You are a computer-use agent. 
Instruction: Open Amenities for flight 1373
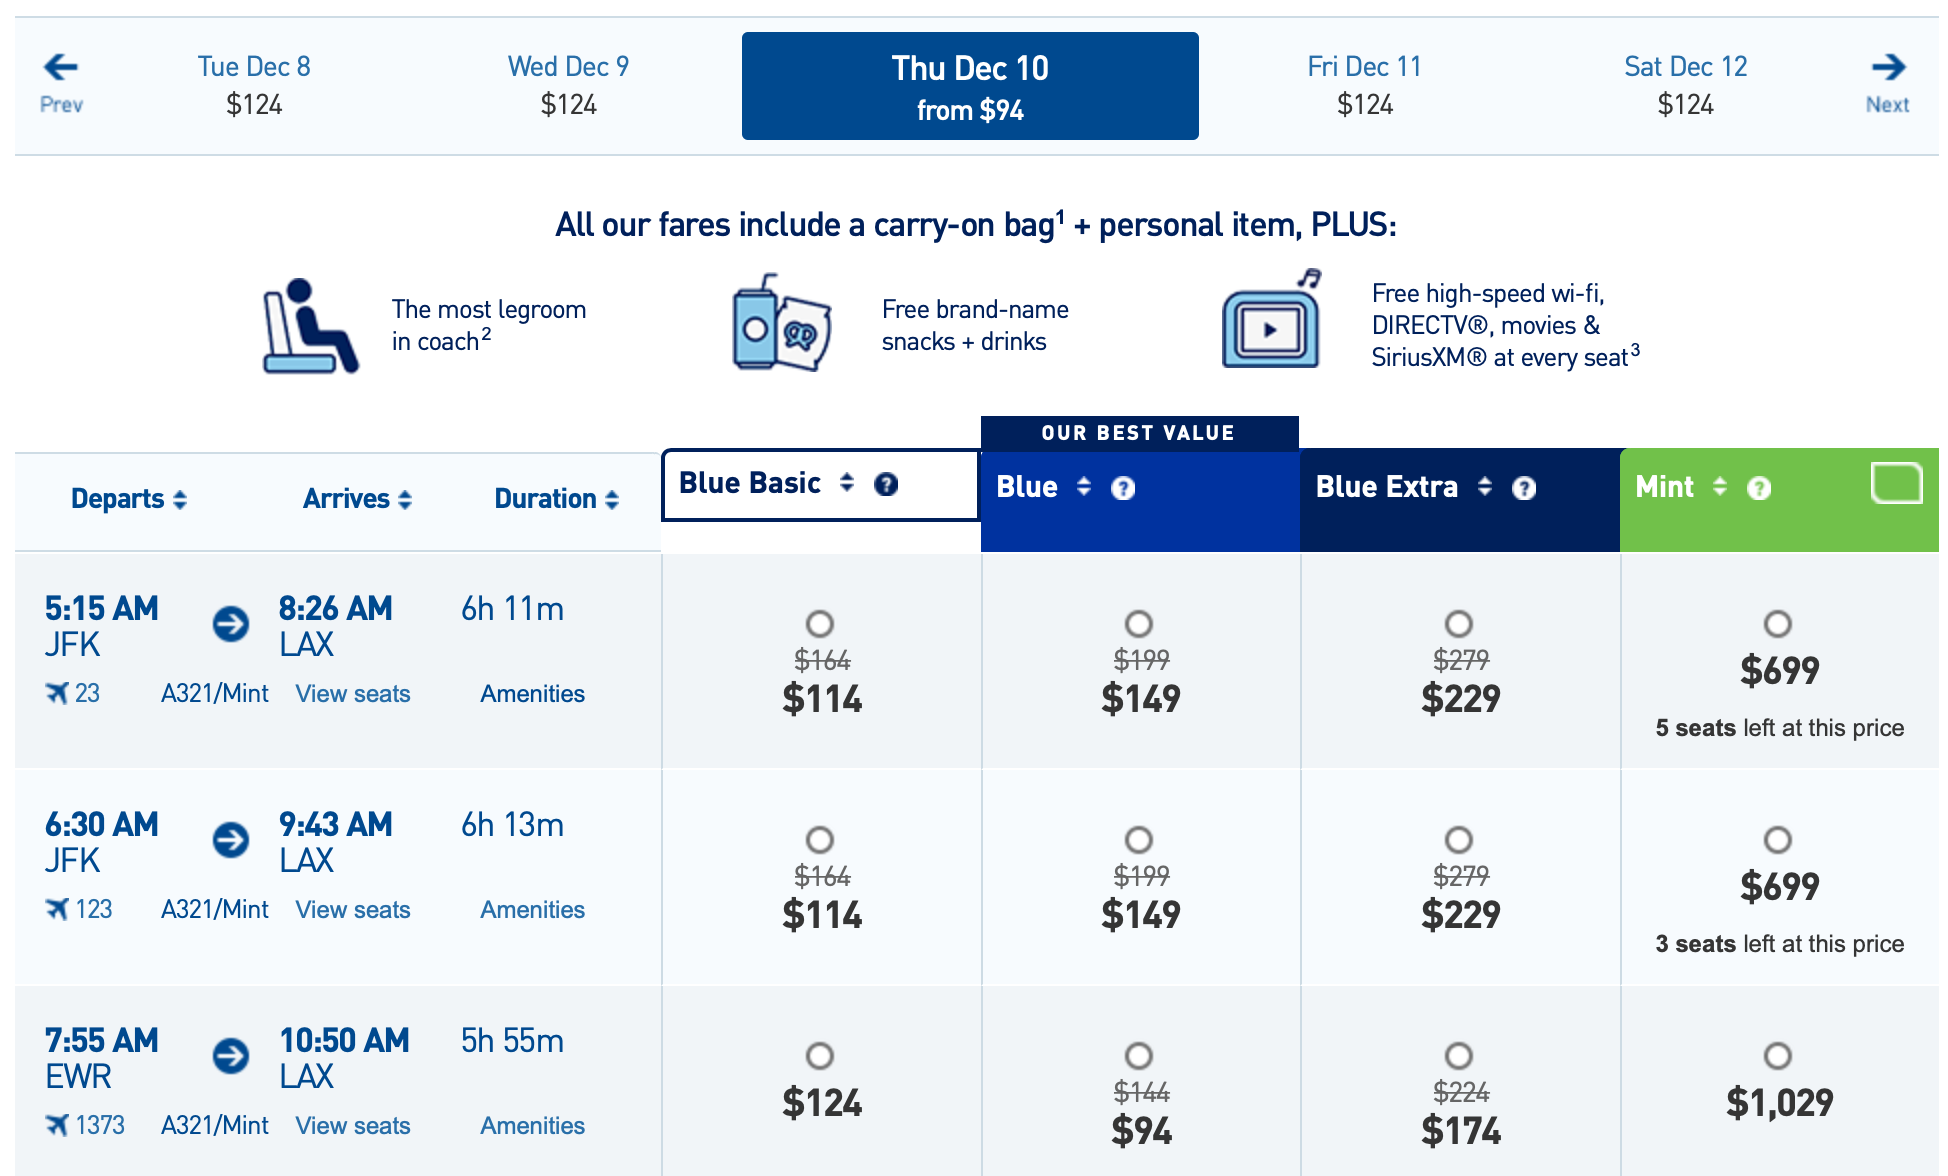(x=531, y=1125)
